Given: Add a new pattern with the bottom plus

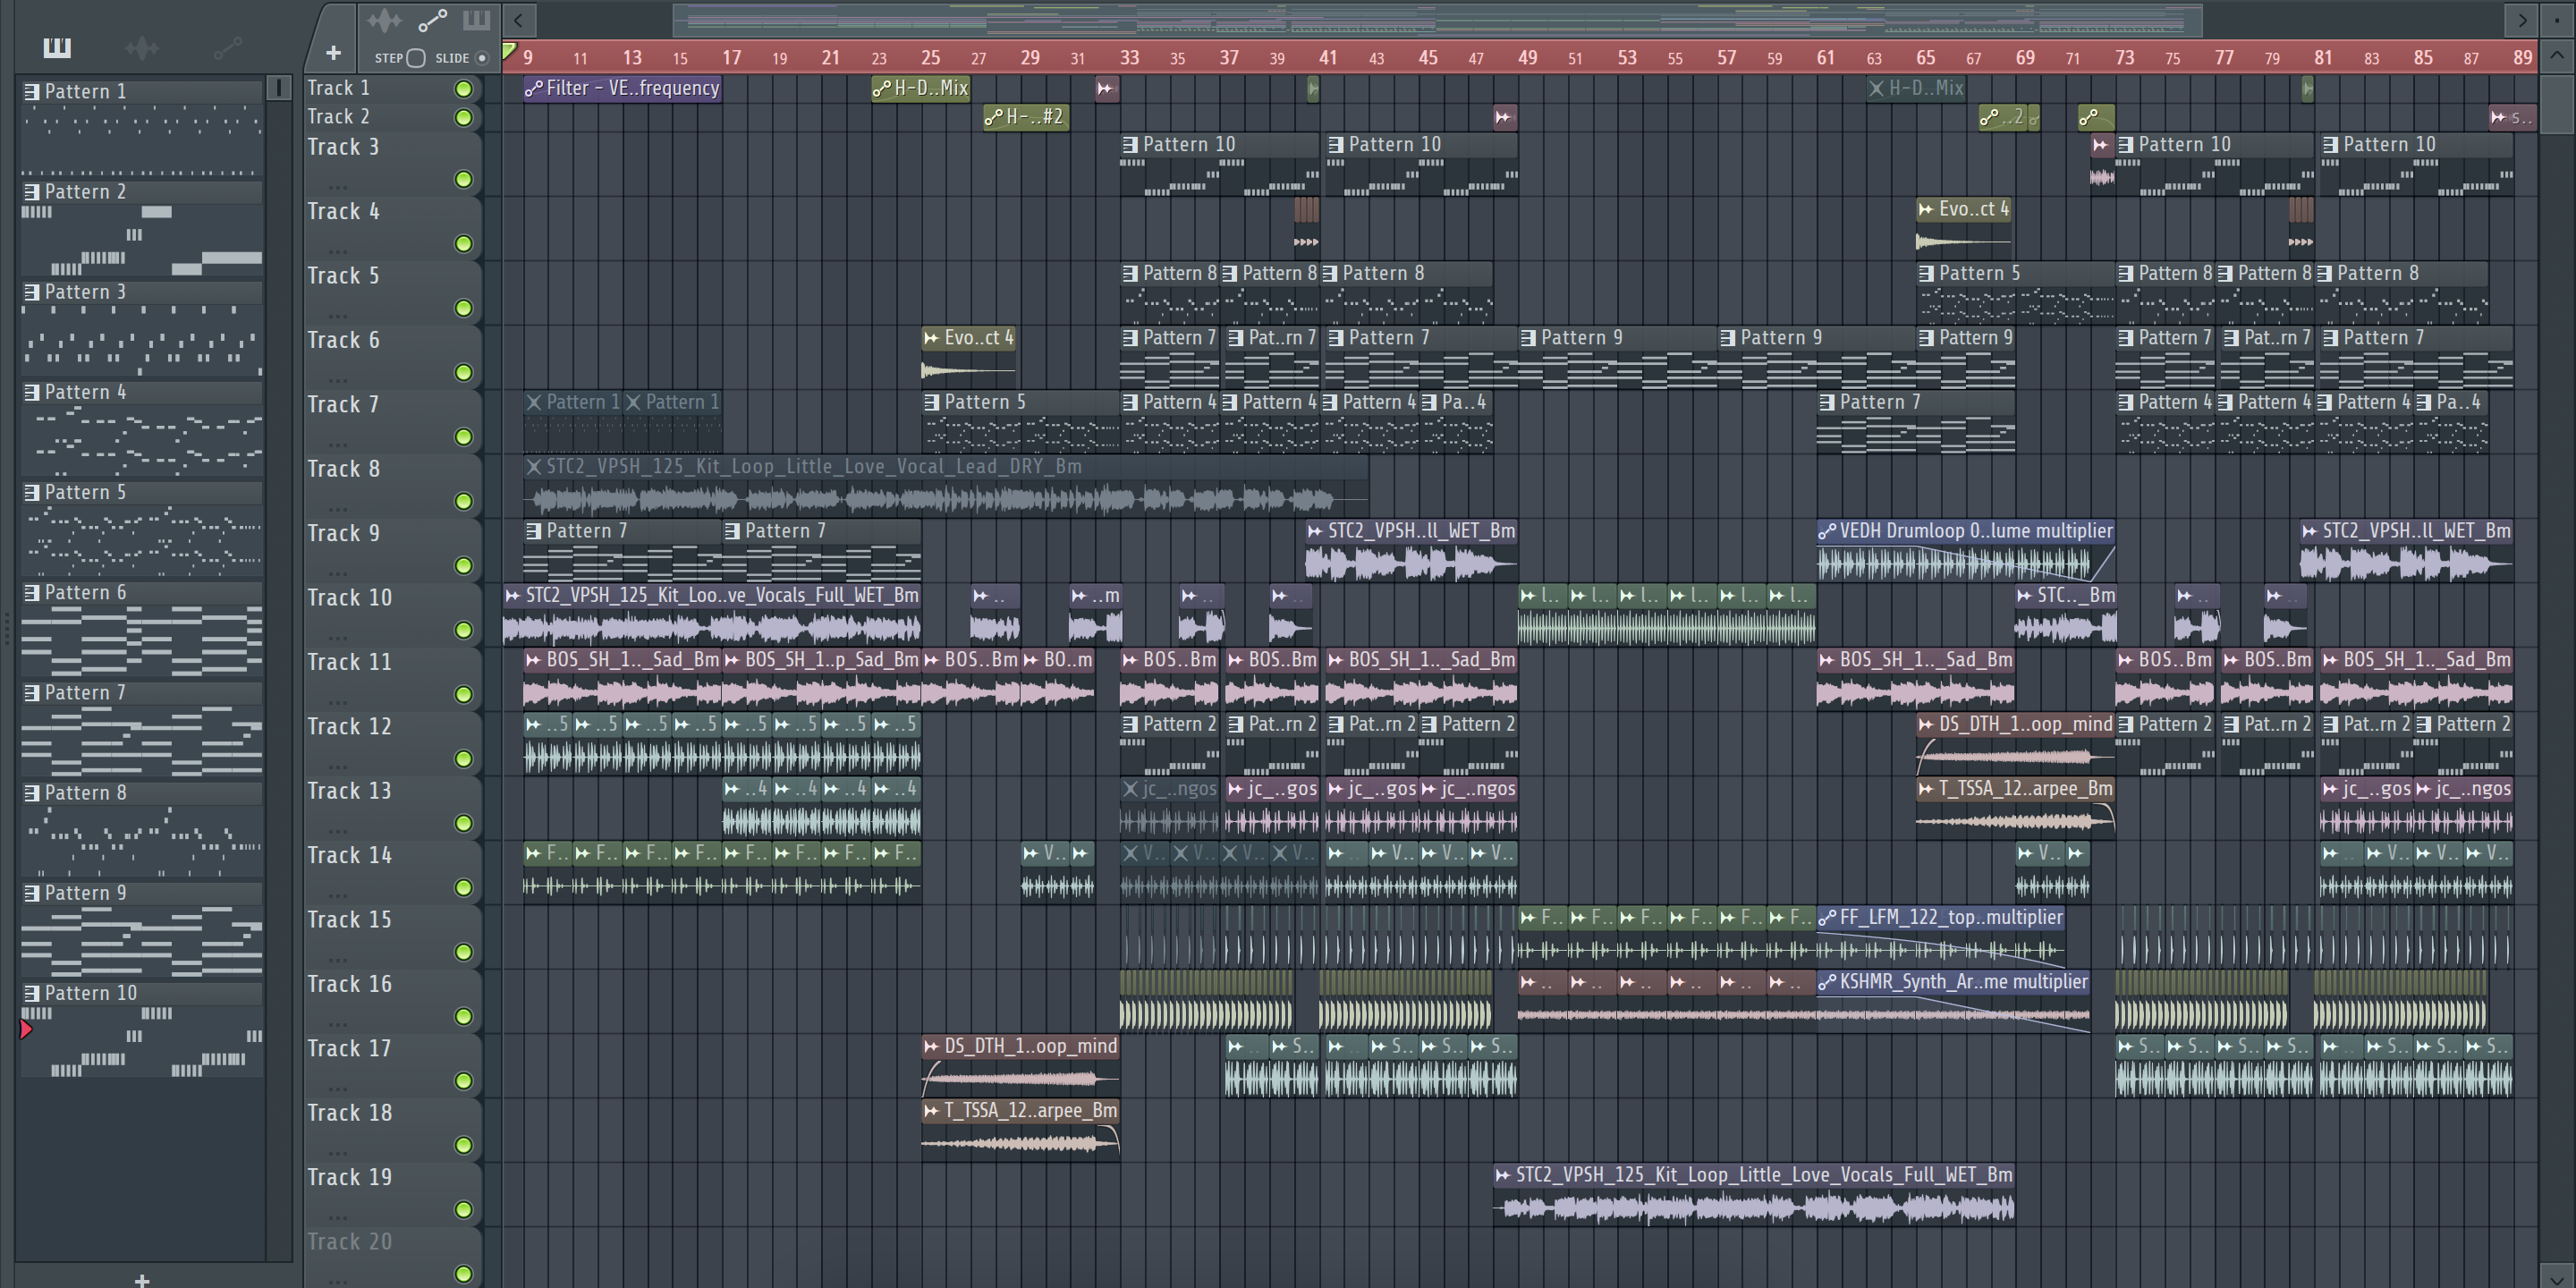Looking at the screenshot, I should coord(142,1279).
